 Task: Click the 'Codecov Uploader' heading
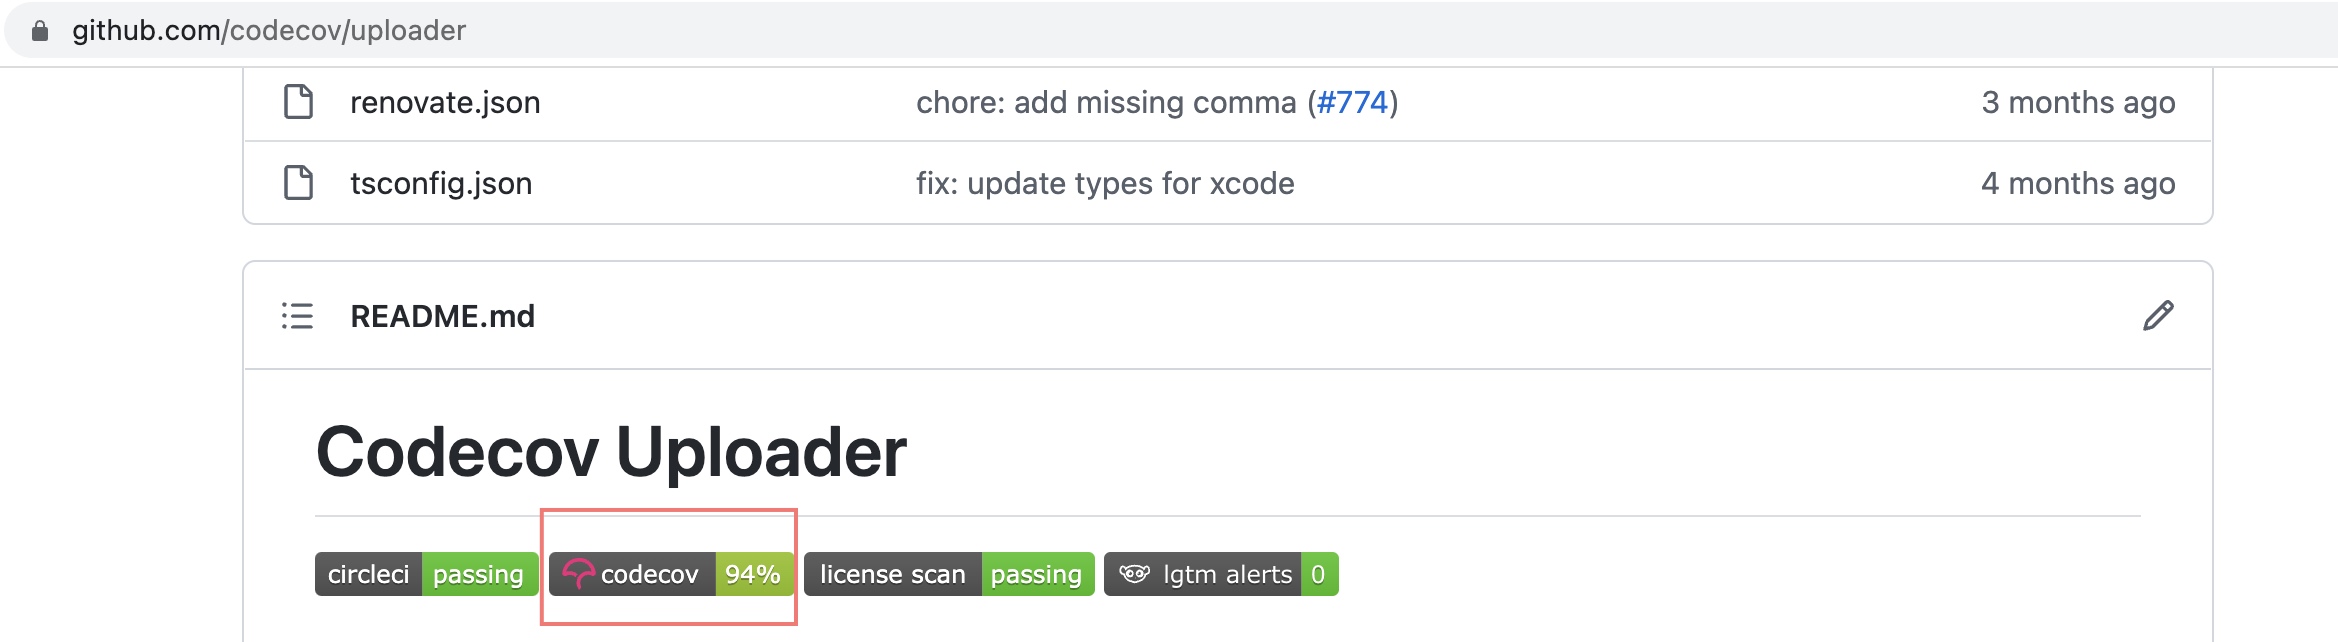tap(611, 452)
